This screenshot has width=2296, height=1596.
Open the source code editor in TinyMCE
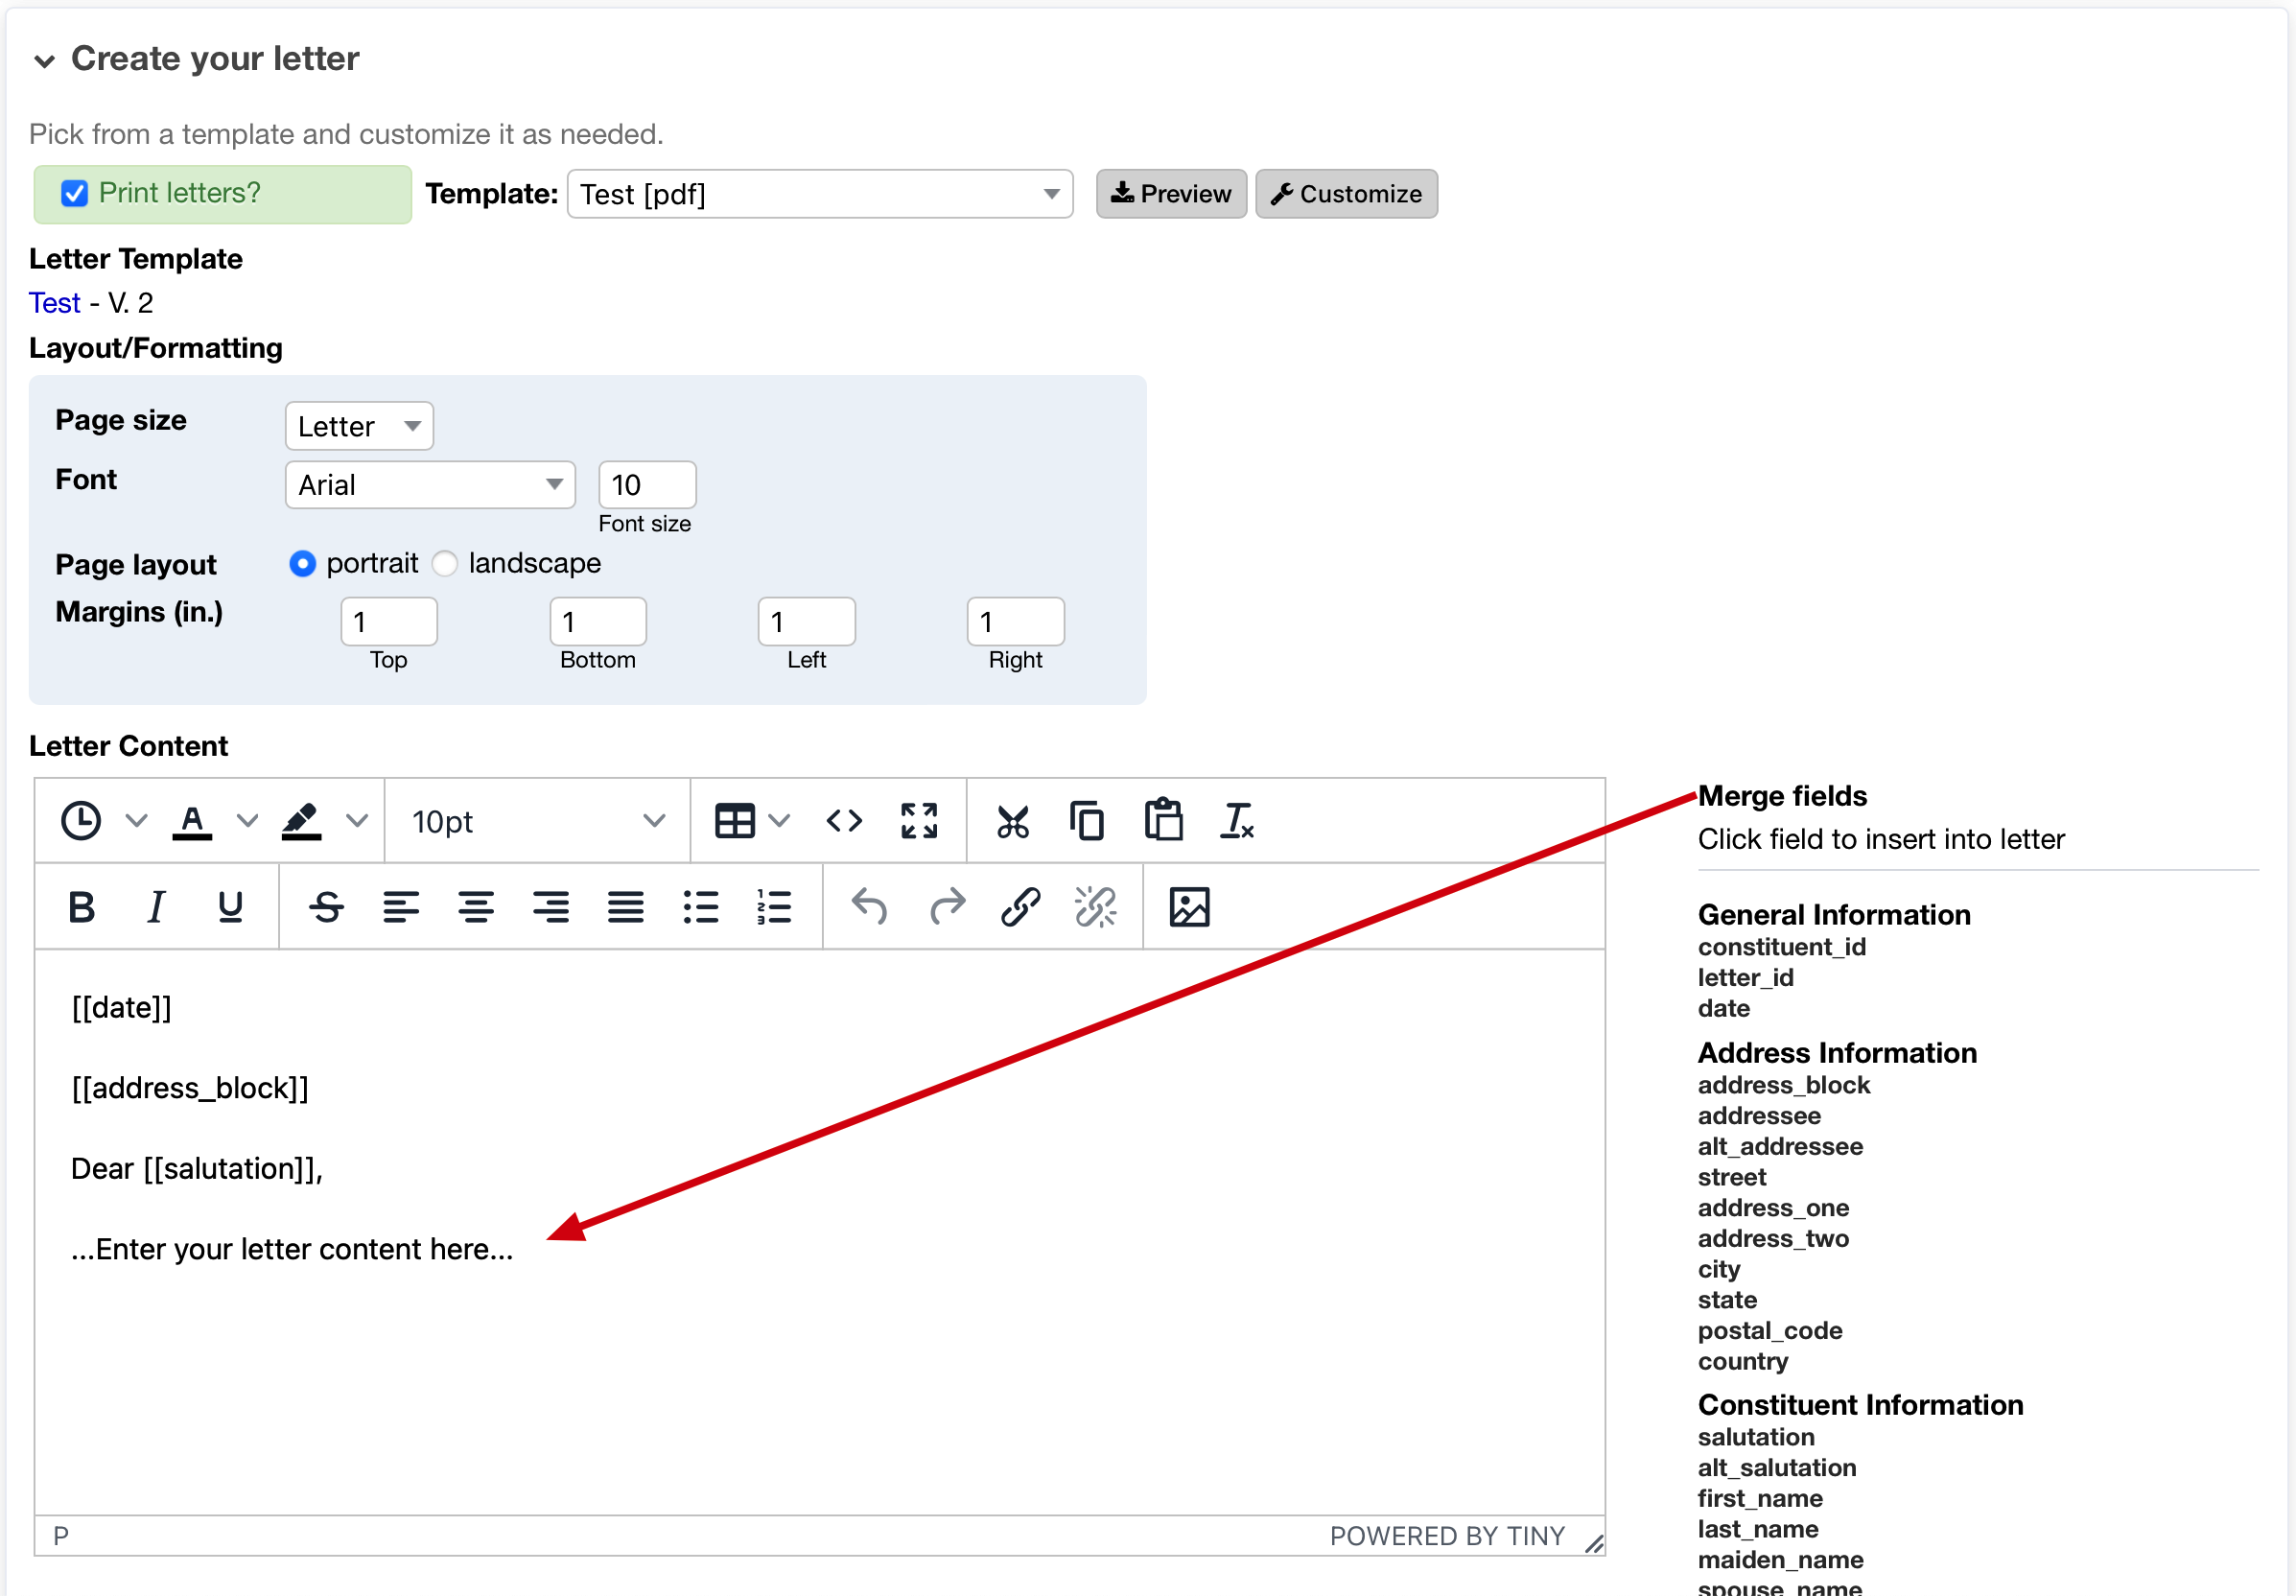pyautogui.click(x=844, y=820)
